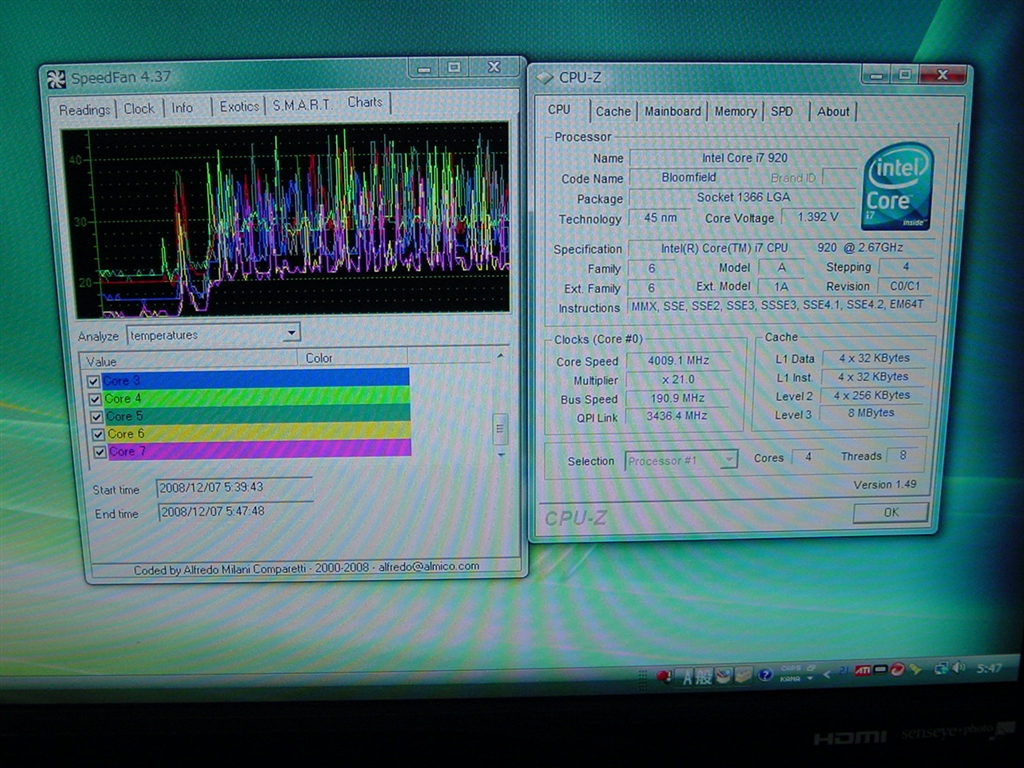Open the ATI Catalyst tray icon
Image resolution: width=1024 pixels, height=768 pixels.
(x=862, y=670)
